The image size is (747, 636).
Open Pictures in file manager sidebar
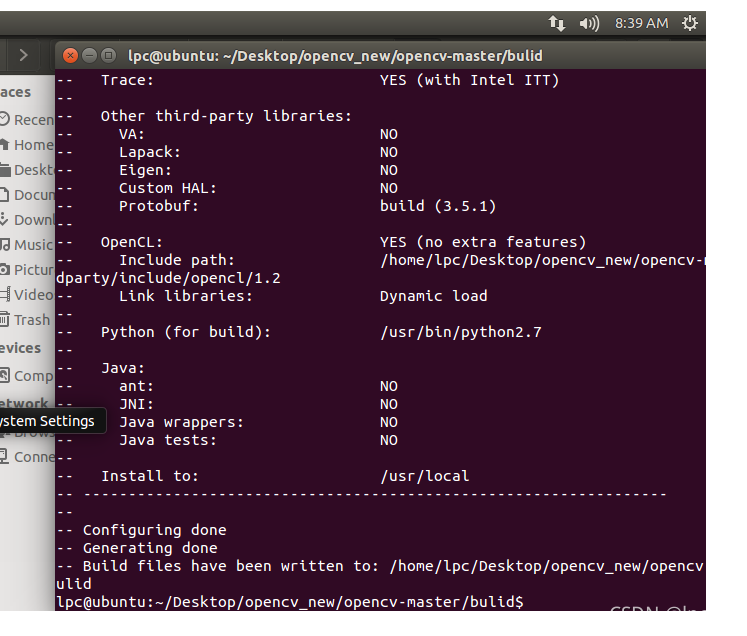point(27,270)
